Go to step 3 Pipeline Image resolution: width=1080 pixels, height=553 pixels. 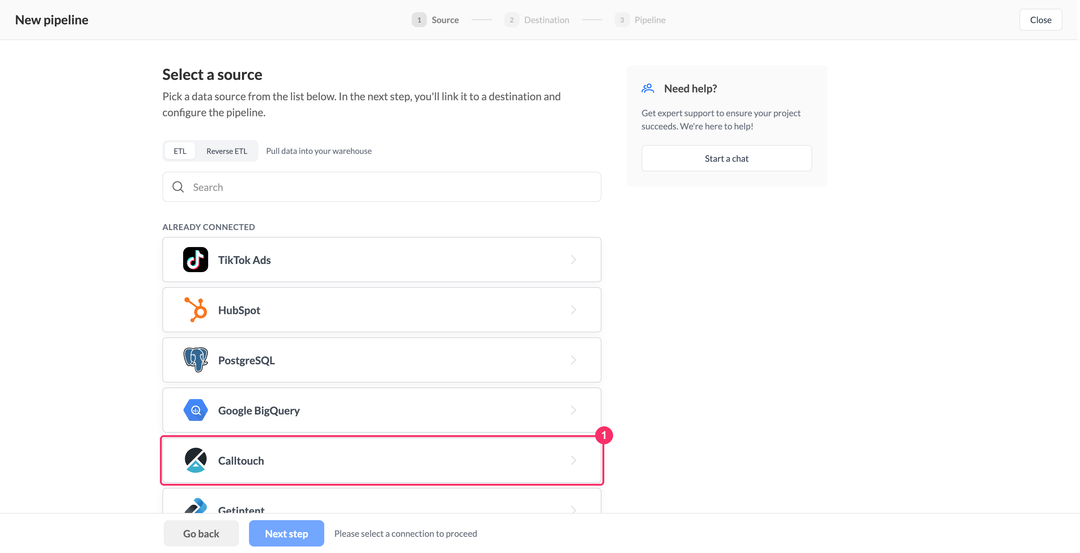click(x=640, y=20)
